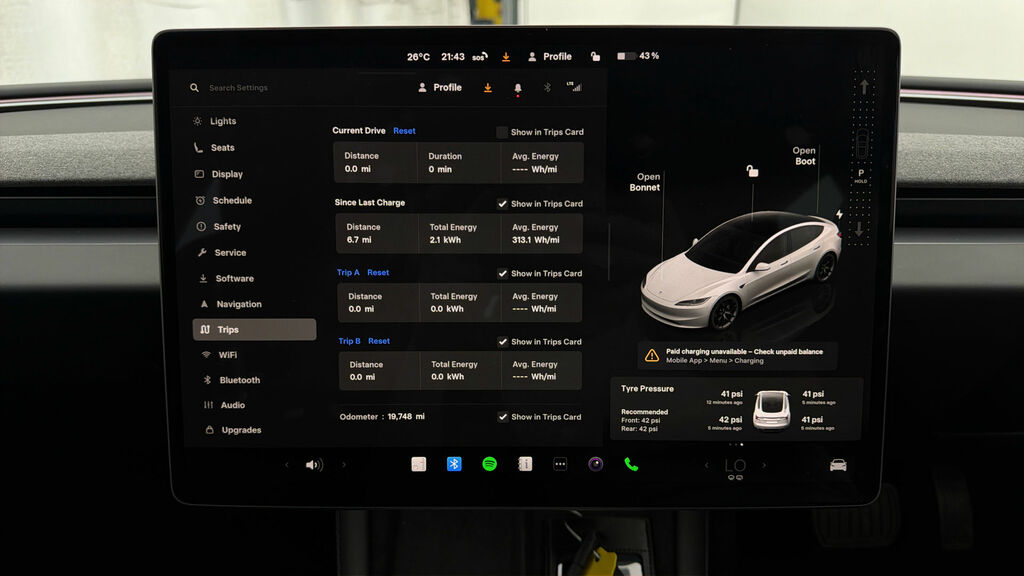Open the software download arrow in settings header
Image resolution: width=1024 pixels, height=576 pixels.
tap(488, 88)
